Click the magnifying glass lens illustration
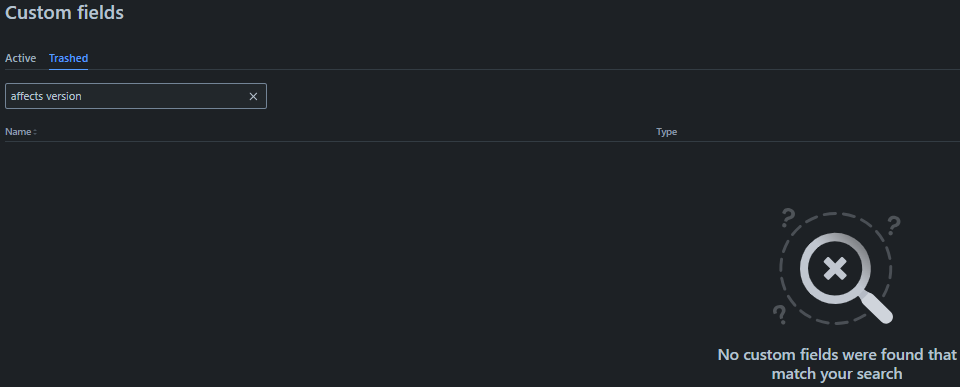Viewport: 960px width, 387px height. pyautogui.click(x=835, y=268)
